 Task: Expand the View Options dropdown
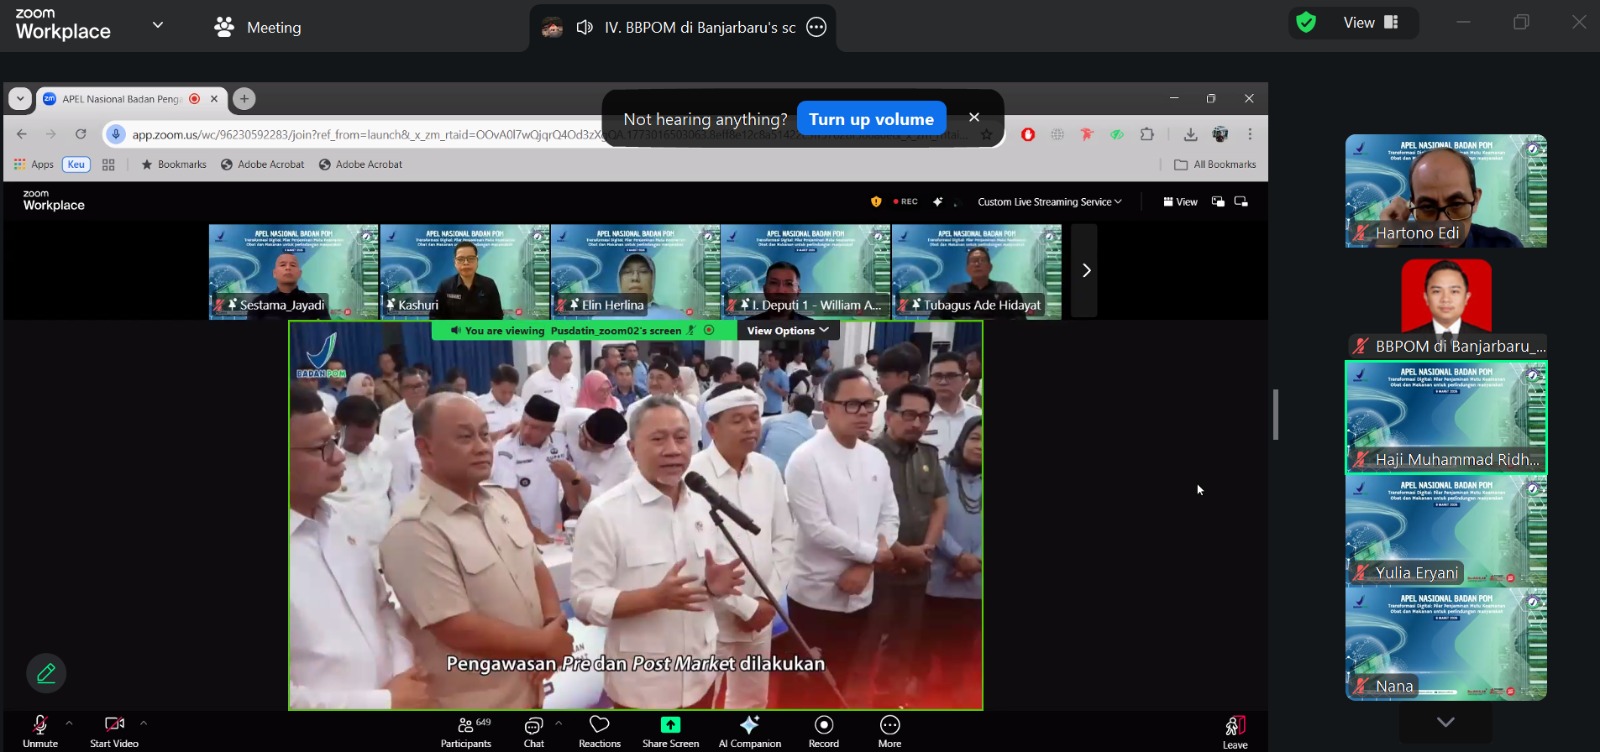click(x=787, y=331)
